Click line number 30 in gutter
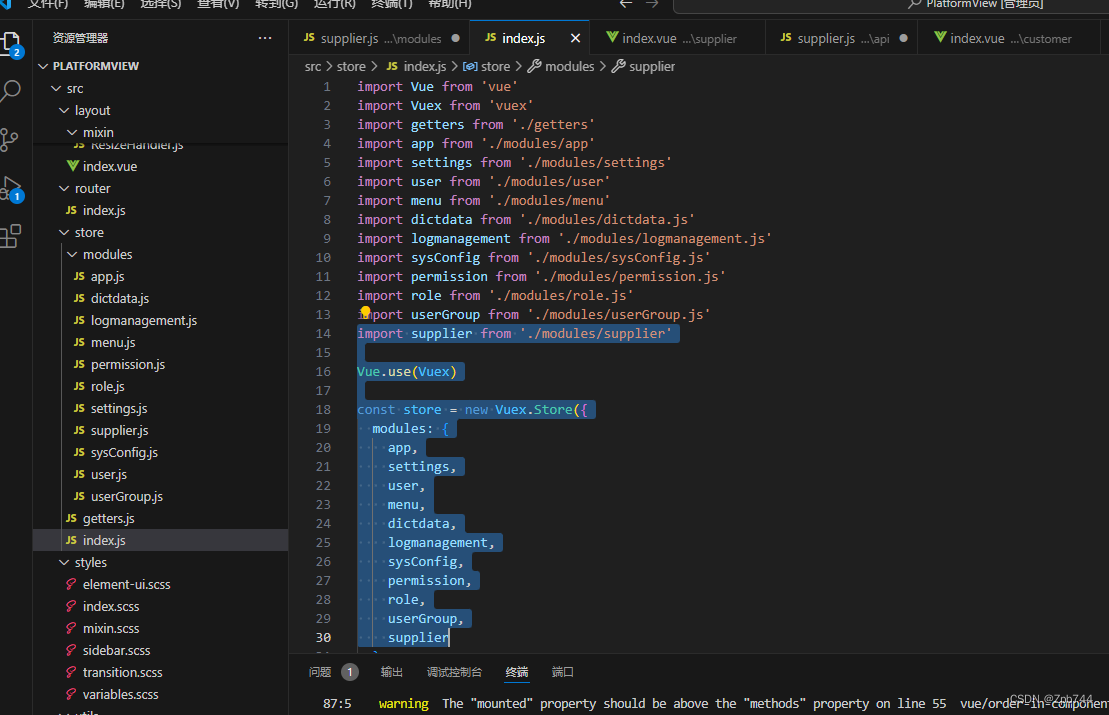Image resolution: width=1109 pixels, height=715 pixels. pos(323,637)
